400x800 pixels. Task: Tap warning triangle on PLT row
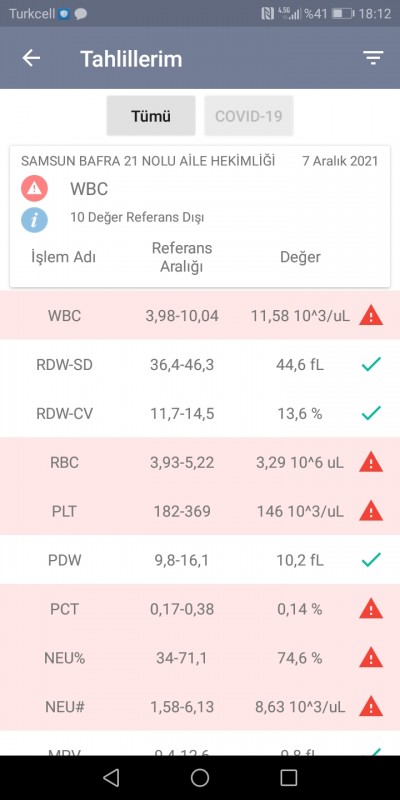tap(371, 511)
